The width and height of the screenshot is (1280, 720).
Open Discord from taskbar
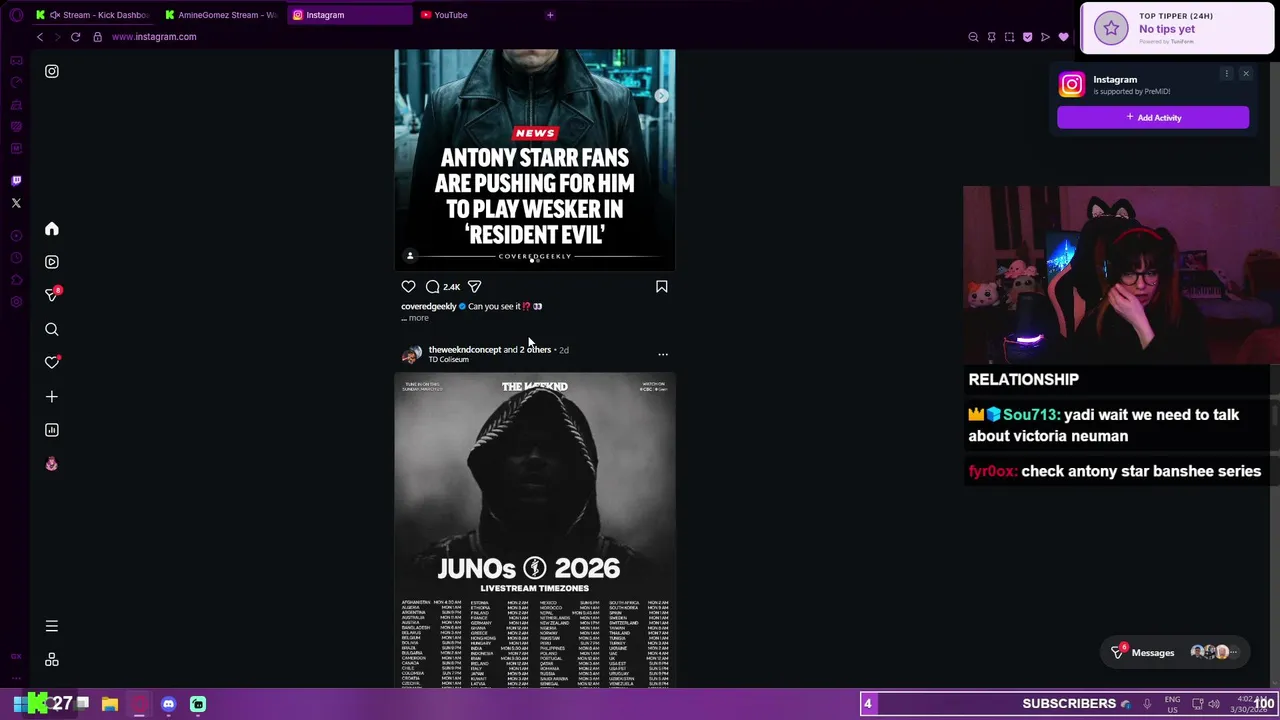(x=168, y=704)
